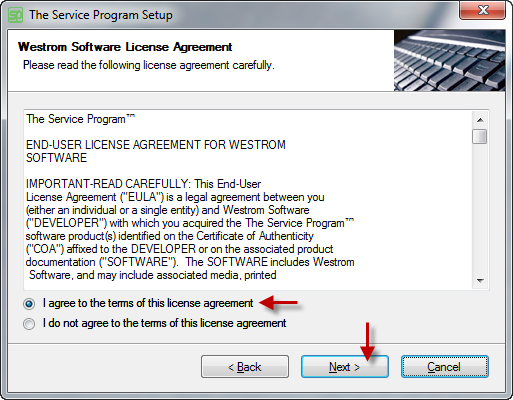Screen dimensions: 513x400
Task: Click the "END-USER LICENSE AGREEMENT FOR WESTROM" line
Action: [x=156, y=145]
